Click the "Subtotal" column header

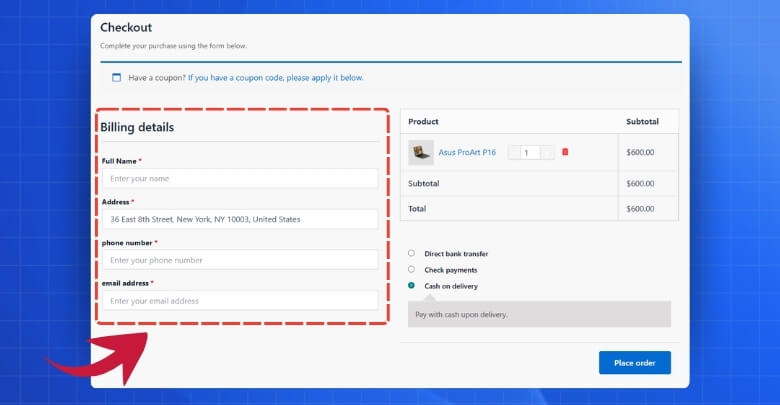[x=642, y=121]
